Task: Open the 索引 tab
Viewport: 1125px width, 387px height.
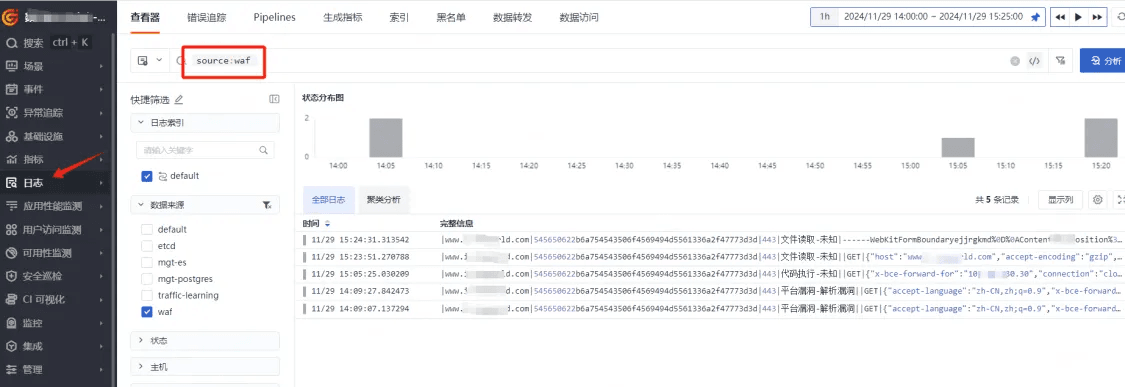Action: point(399,17)
